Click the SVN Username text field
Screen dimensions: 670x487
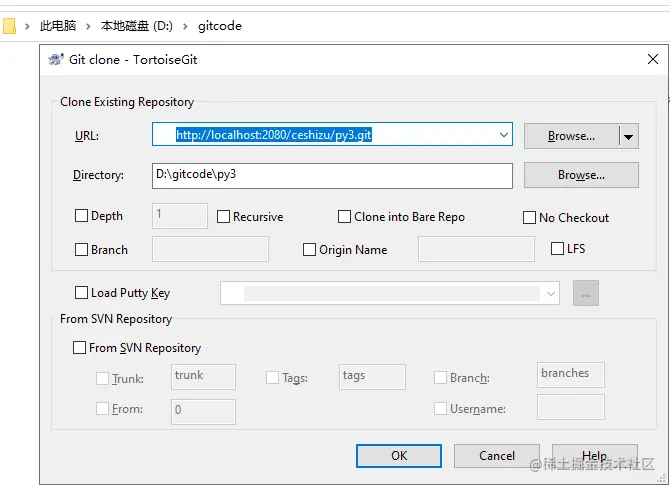[570, 407]
